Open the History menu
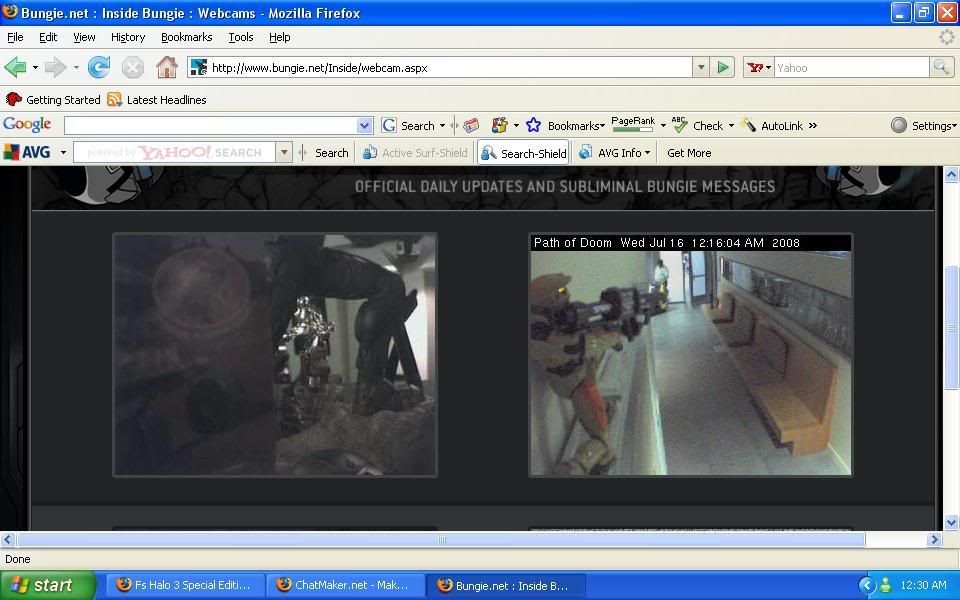This screenshot has height=600, width=960. tap(128, 37)
